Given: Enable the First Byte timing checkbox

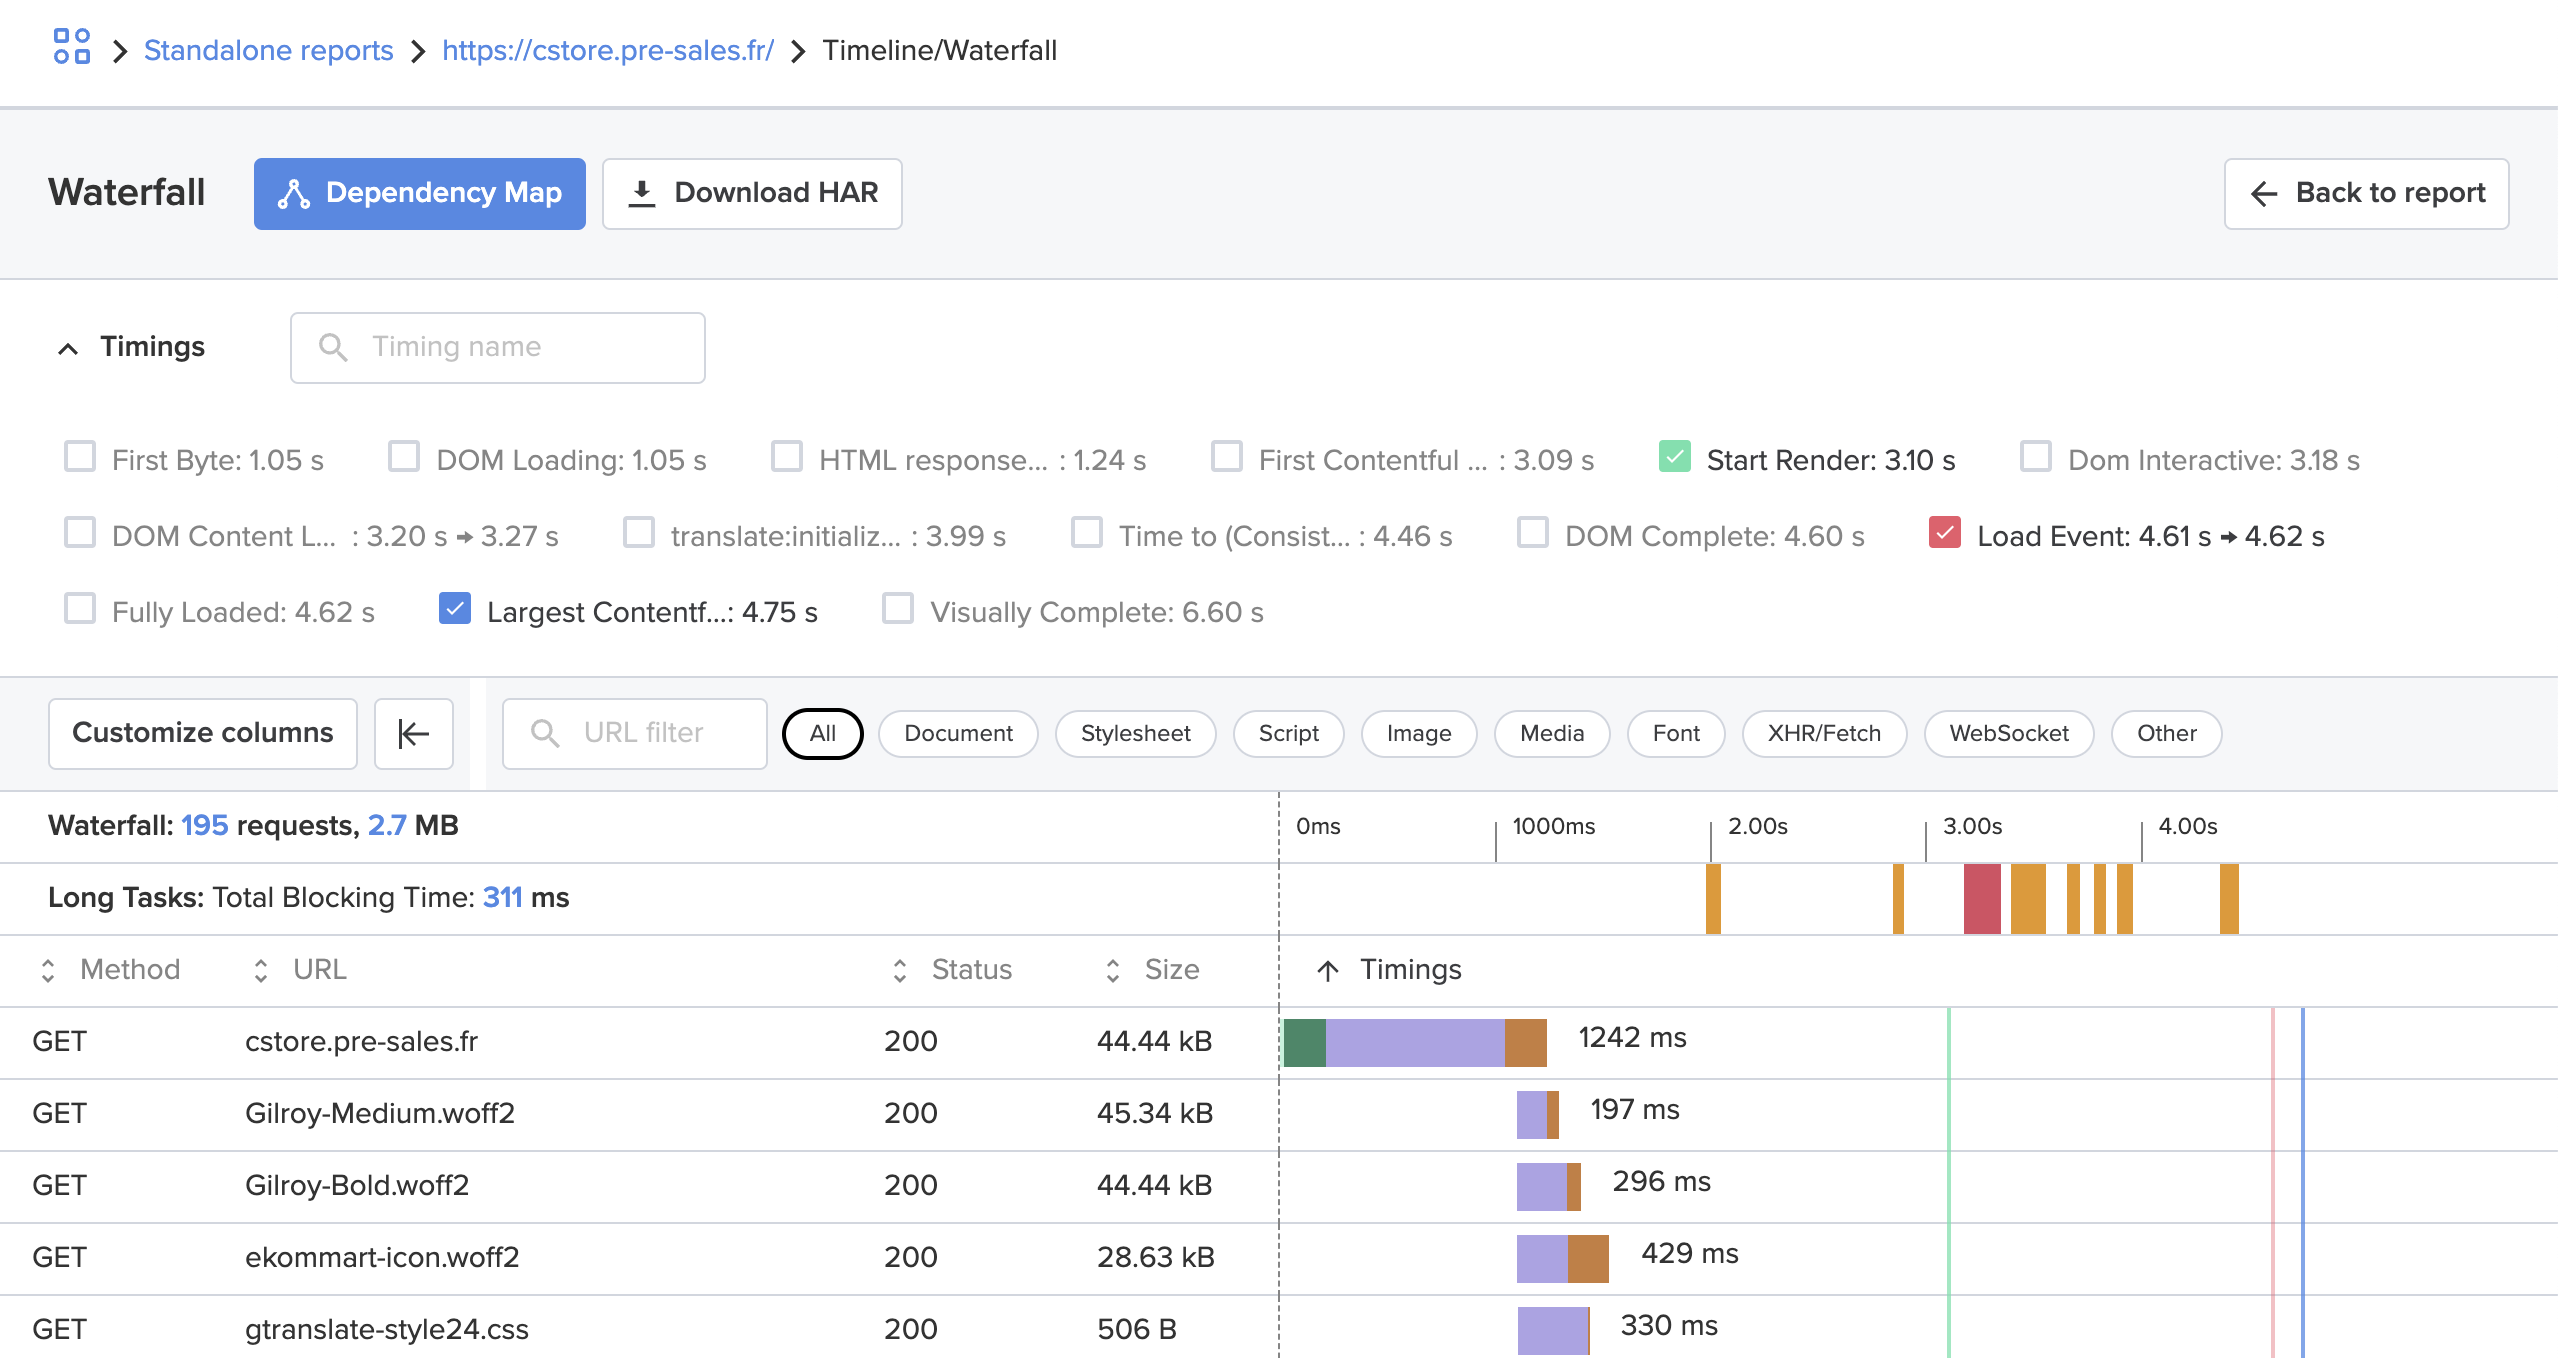Looking at the screenshot, I should click(80, 457).
